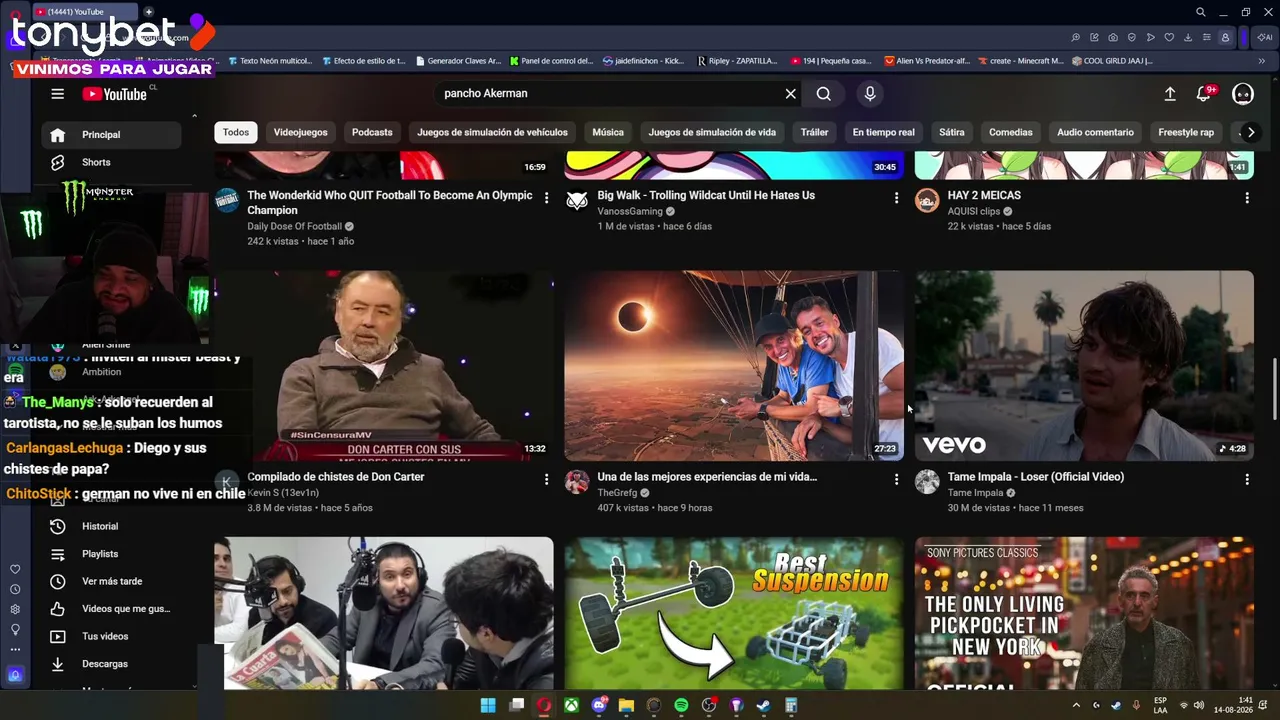Image resolution: width=1280 pixels, height=720 pixels.
Task: Open options for Tame Impala Loser video
Action: pyautogui.click(x=1247, y=480)
